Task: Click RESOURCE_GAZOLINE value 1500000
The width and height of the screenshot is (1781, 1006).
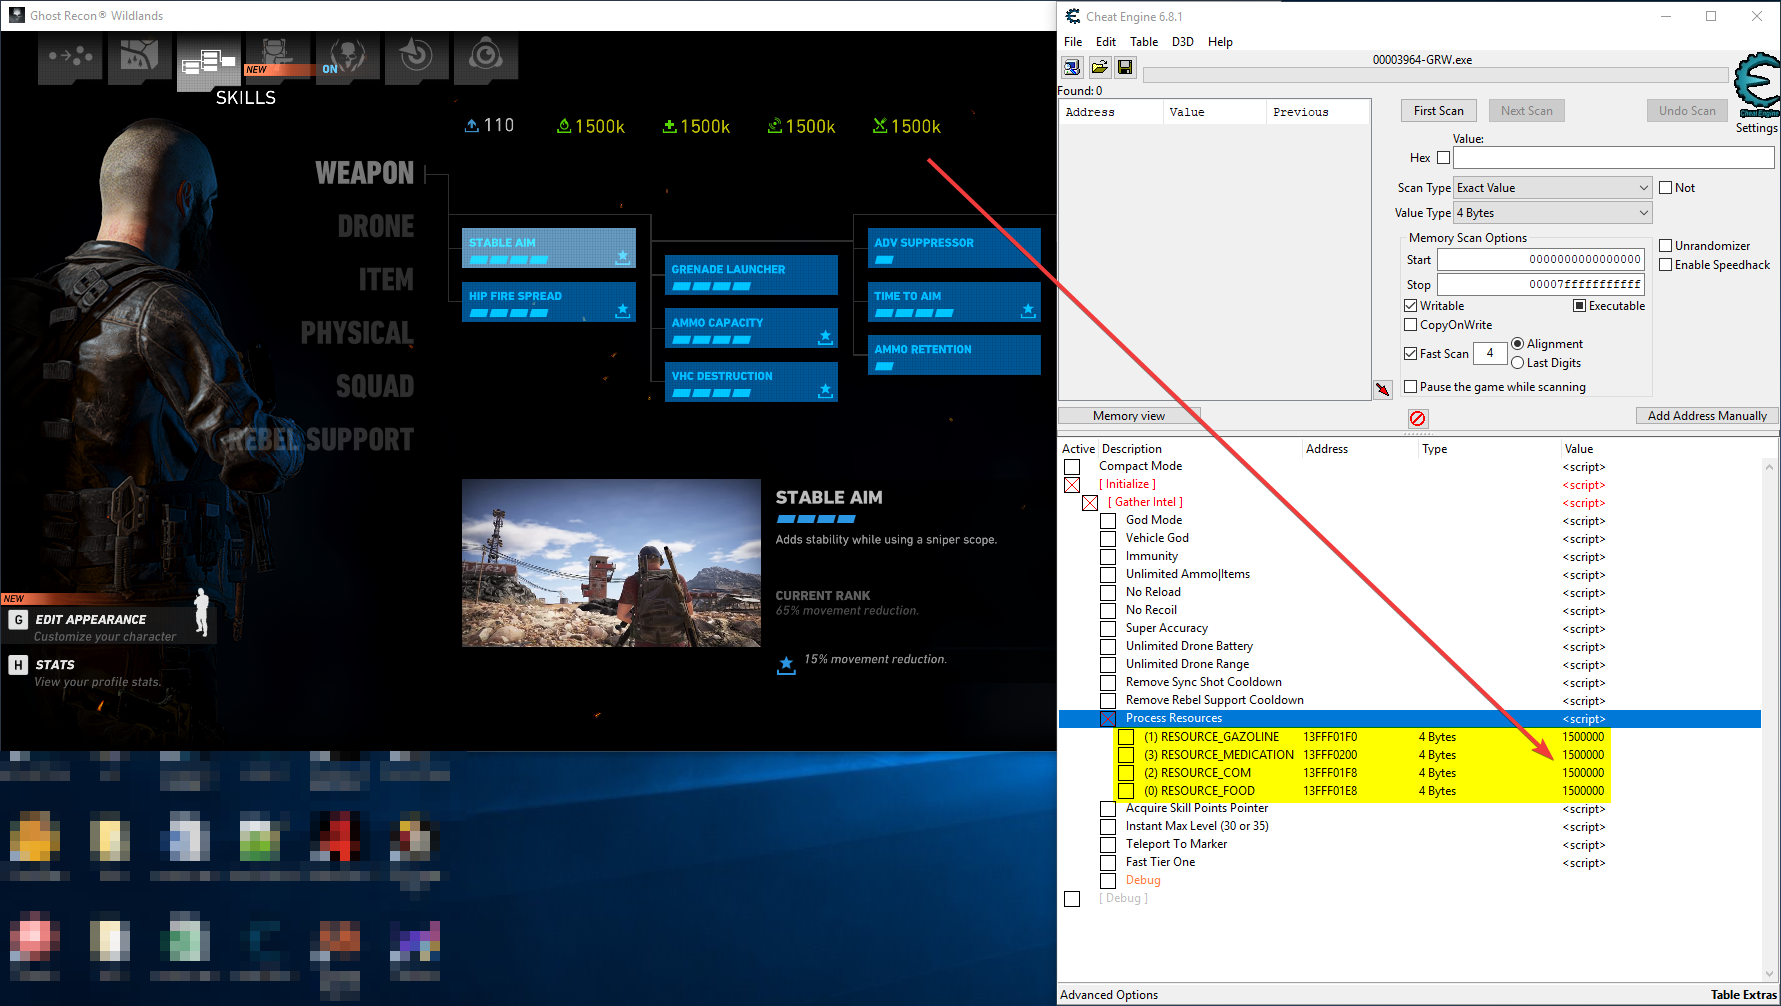Action: pyautogui.click(x=1583, y=737)
